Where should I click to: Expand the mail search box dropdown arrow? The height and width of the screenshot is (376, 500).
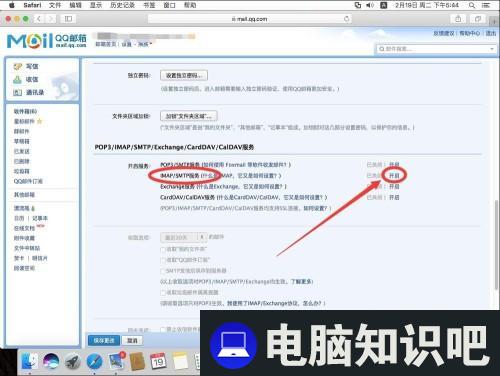492,49
